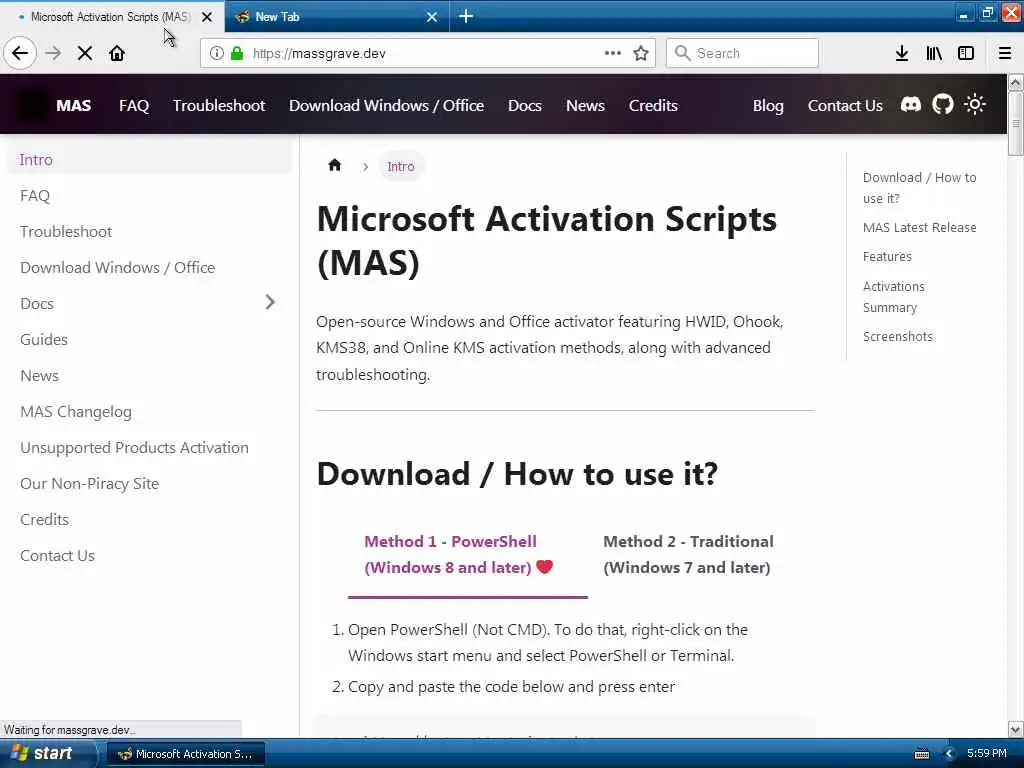Jump to MAS Latest Release section
This screenshot has height=768, width=1024.
point(920,227)
